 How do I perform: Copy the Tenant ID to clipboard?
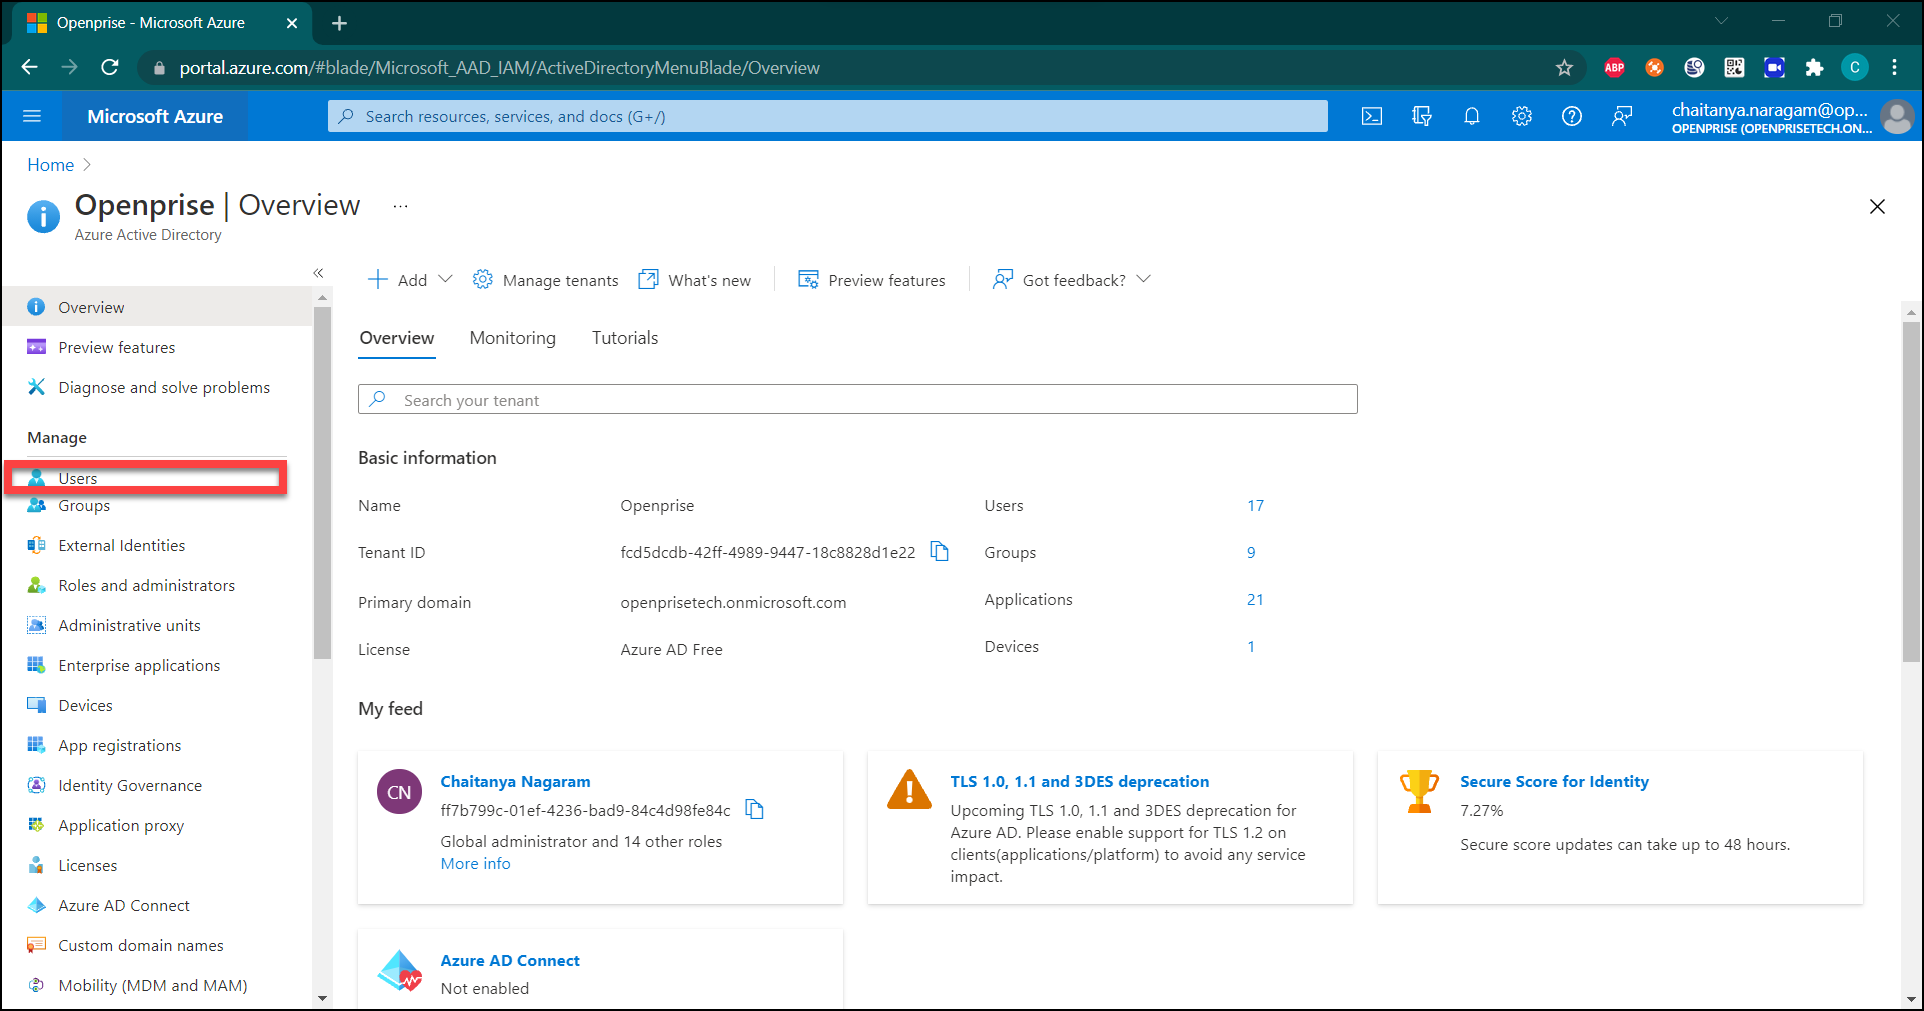pyautogui.click(x=940, y=551)
